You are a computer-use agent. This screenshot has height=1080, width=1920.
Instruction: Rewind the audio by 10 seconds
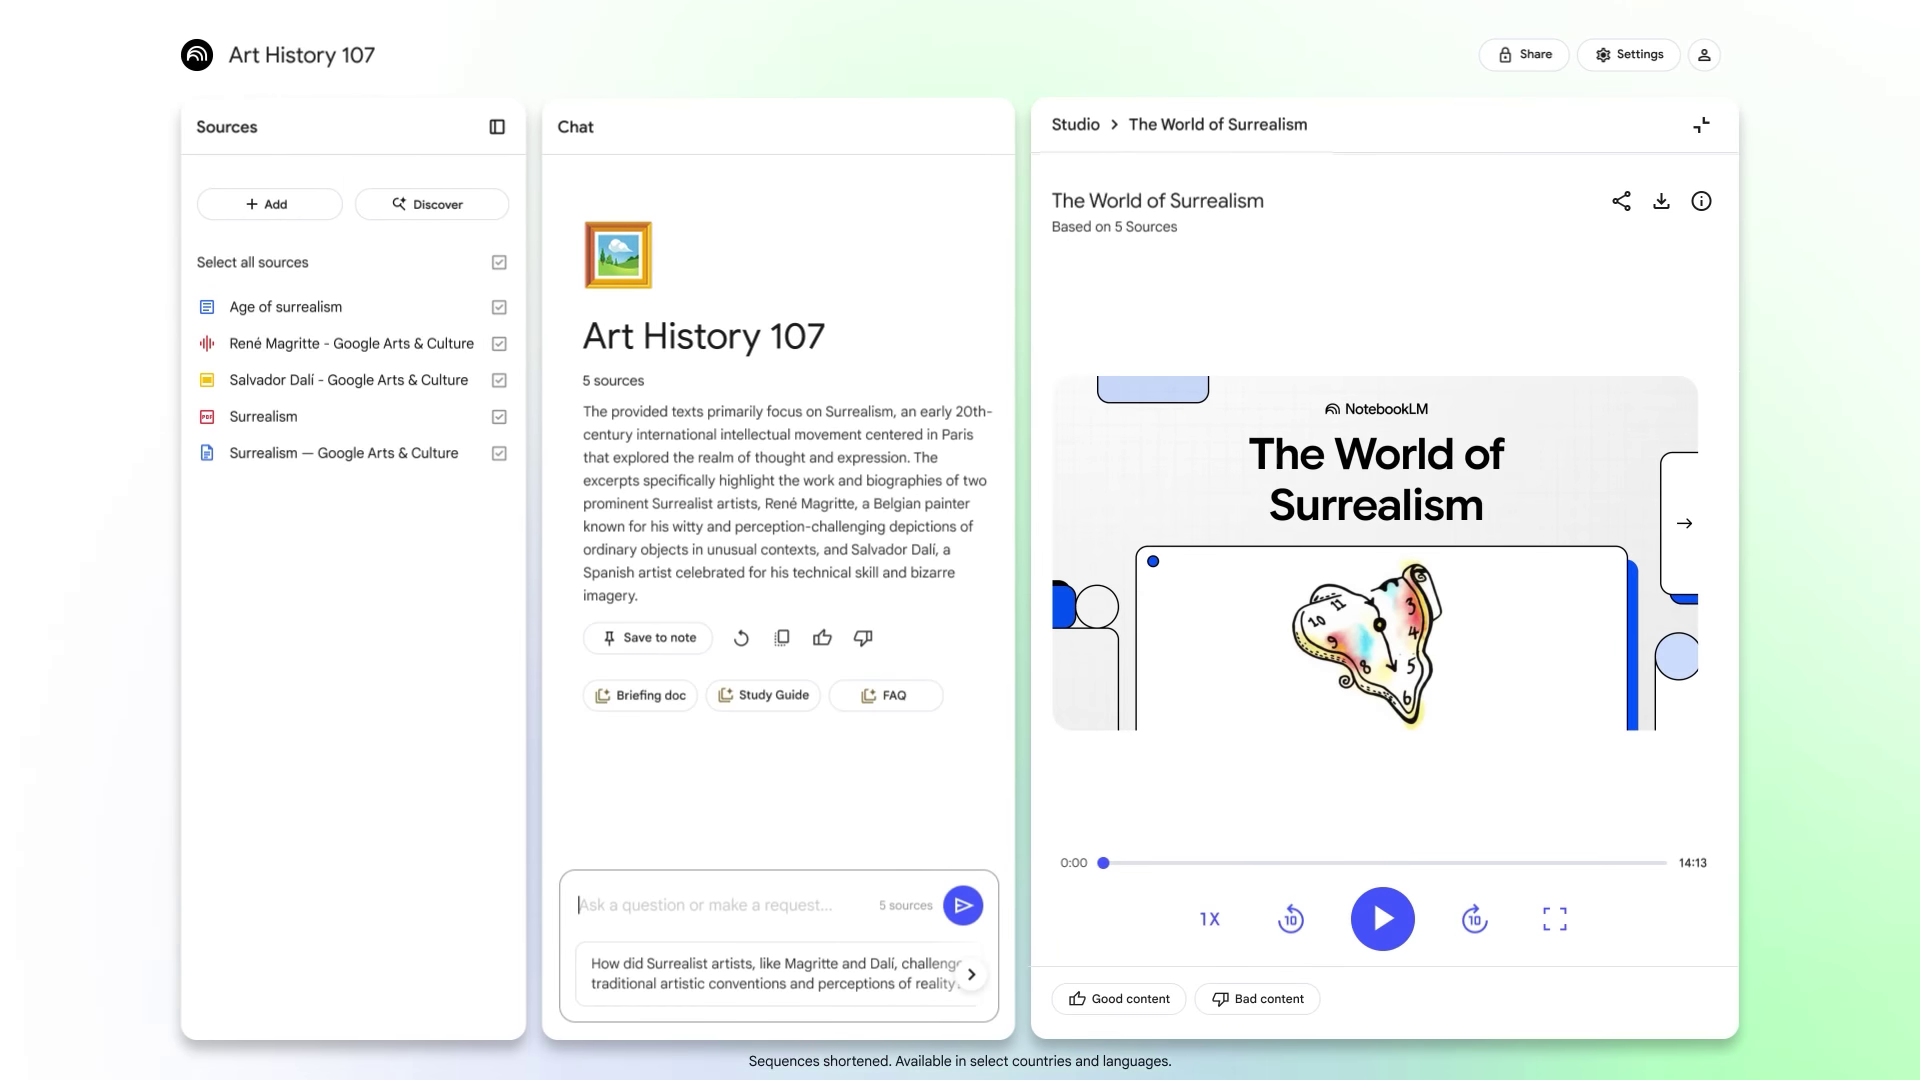pyautogui.click(x=1290, y=919)
